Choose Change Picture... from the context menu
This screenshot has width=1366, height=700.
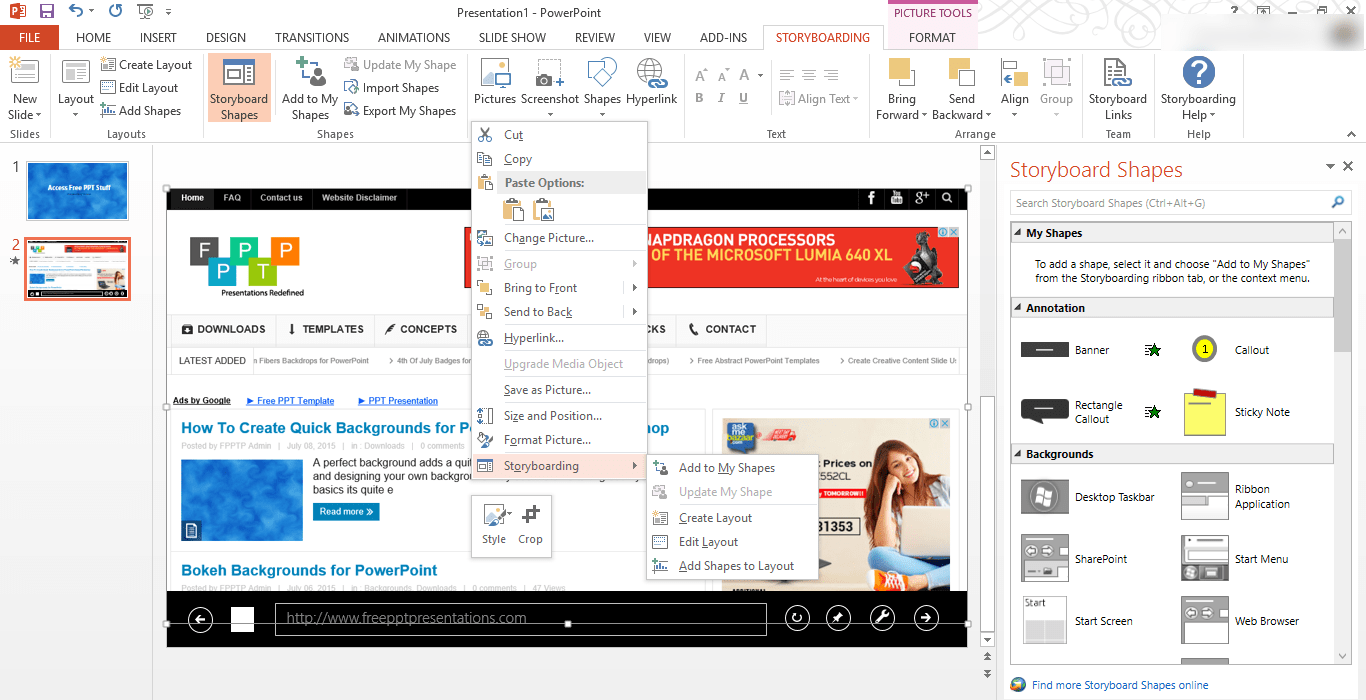[560, 238]
